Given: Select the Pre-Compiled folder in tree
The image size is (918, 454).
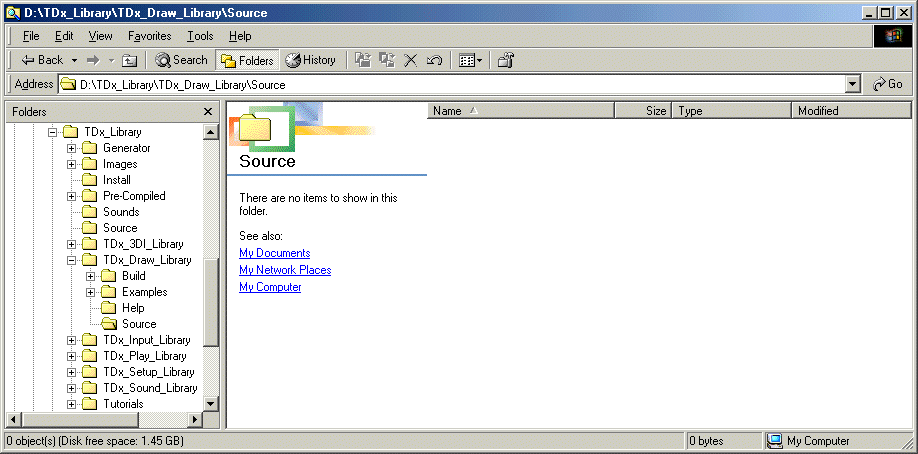Looking at the screenshot, I should tap(134, 196).
